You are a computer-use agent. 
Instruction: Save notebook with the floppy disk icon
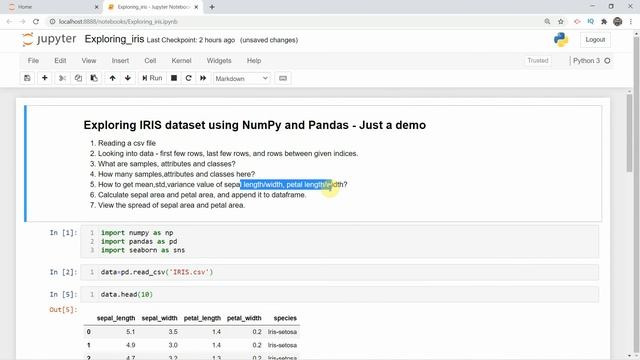pos(27,78)
